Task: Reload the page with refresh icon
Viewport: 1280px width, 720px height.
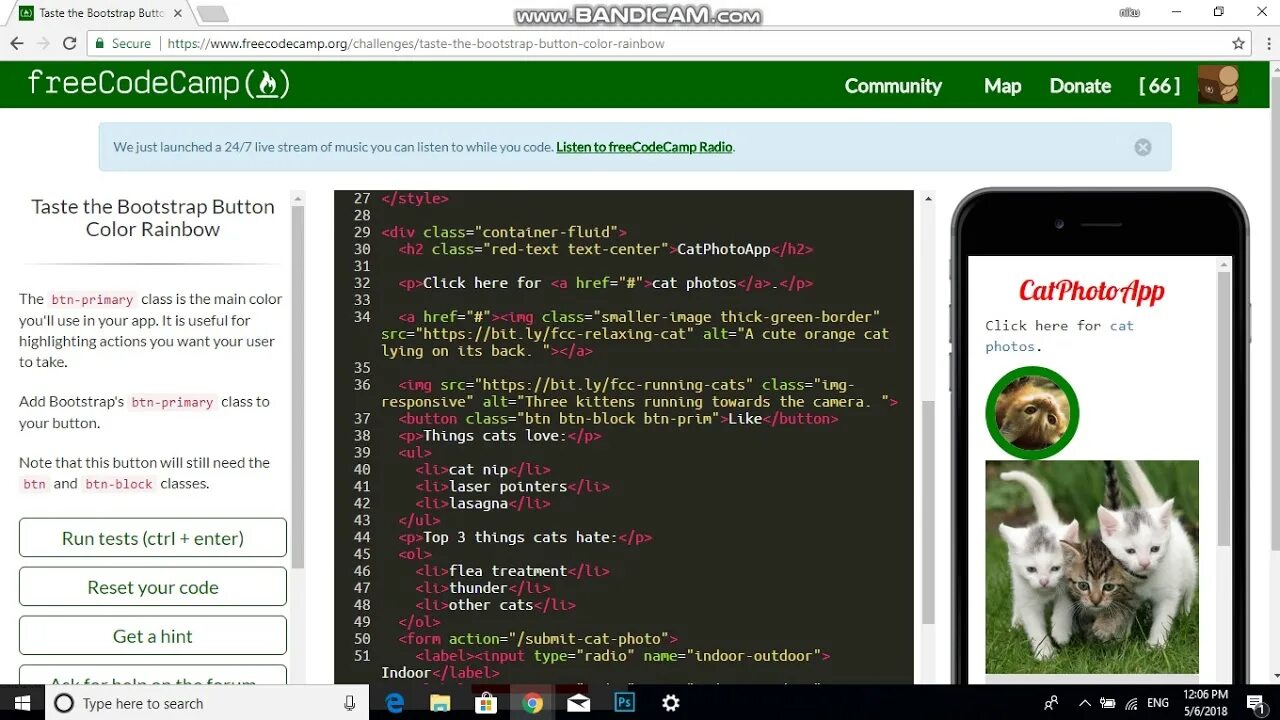Action: (x=70, y=43)
